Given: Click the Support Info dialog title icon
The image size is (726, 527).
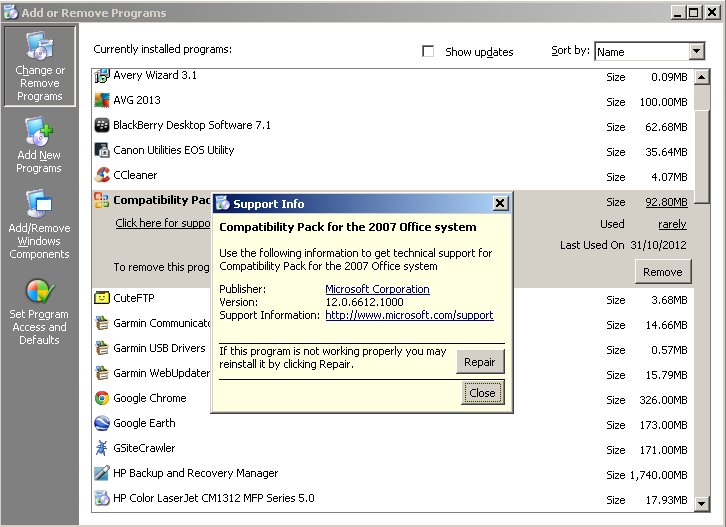Looking at the screenshot, I should point(223,203).
